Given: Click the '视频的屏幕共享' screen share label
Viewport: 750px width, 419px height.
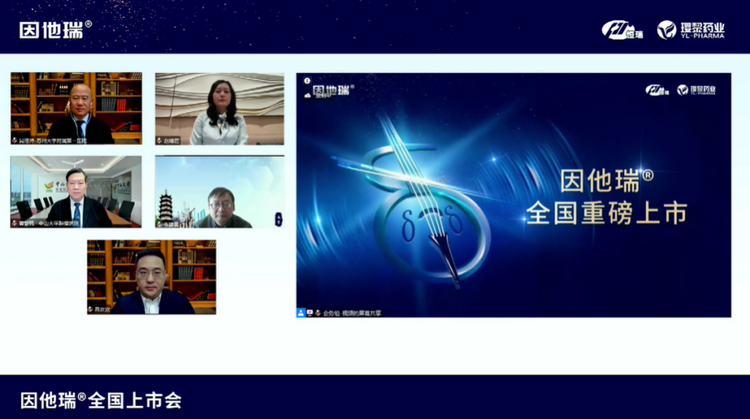Looking at the screenshot, I should pyautogui.click(x=361, y=313).
